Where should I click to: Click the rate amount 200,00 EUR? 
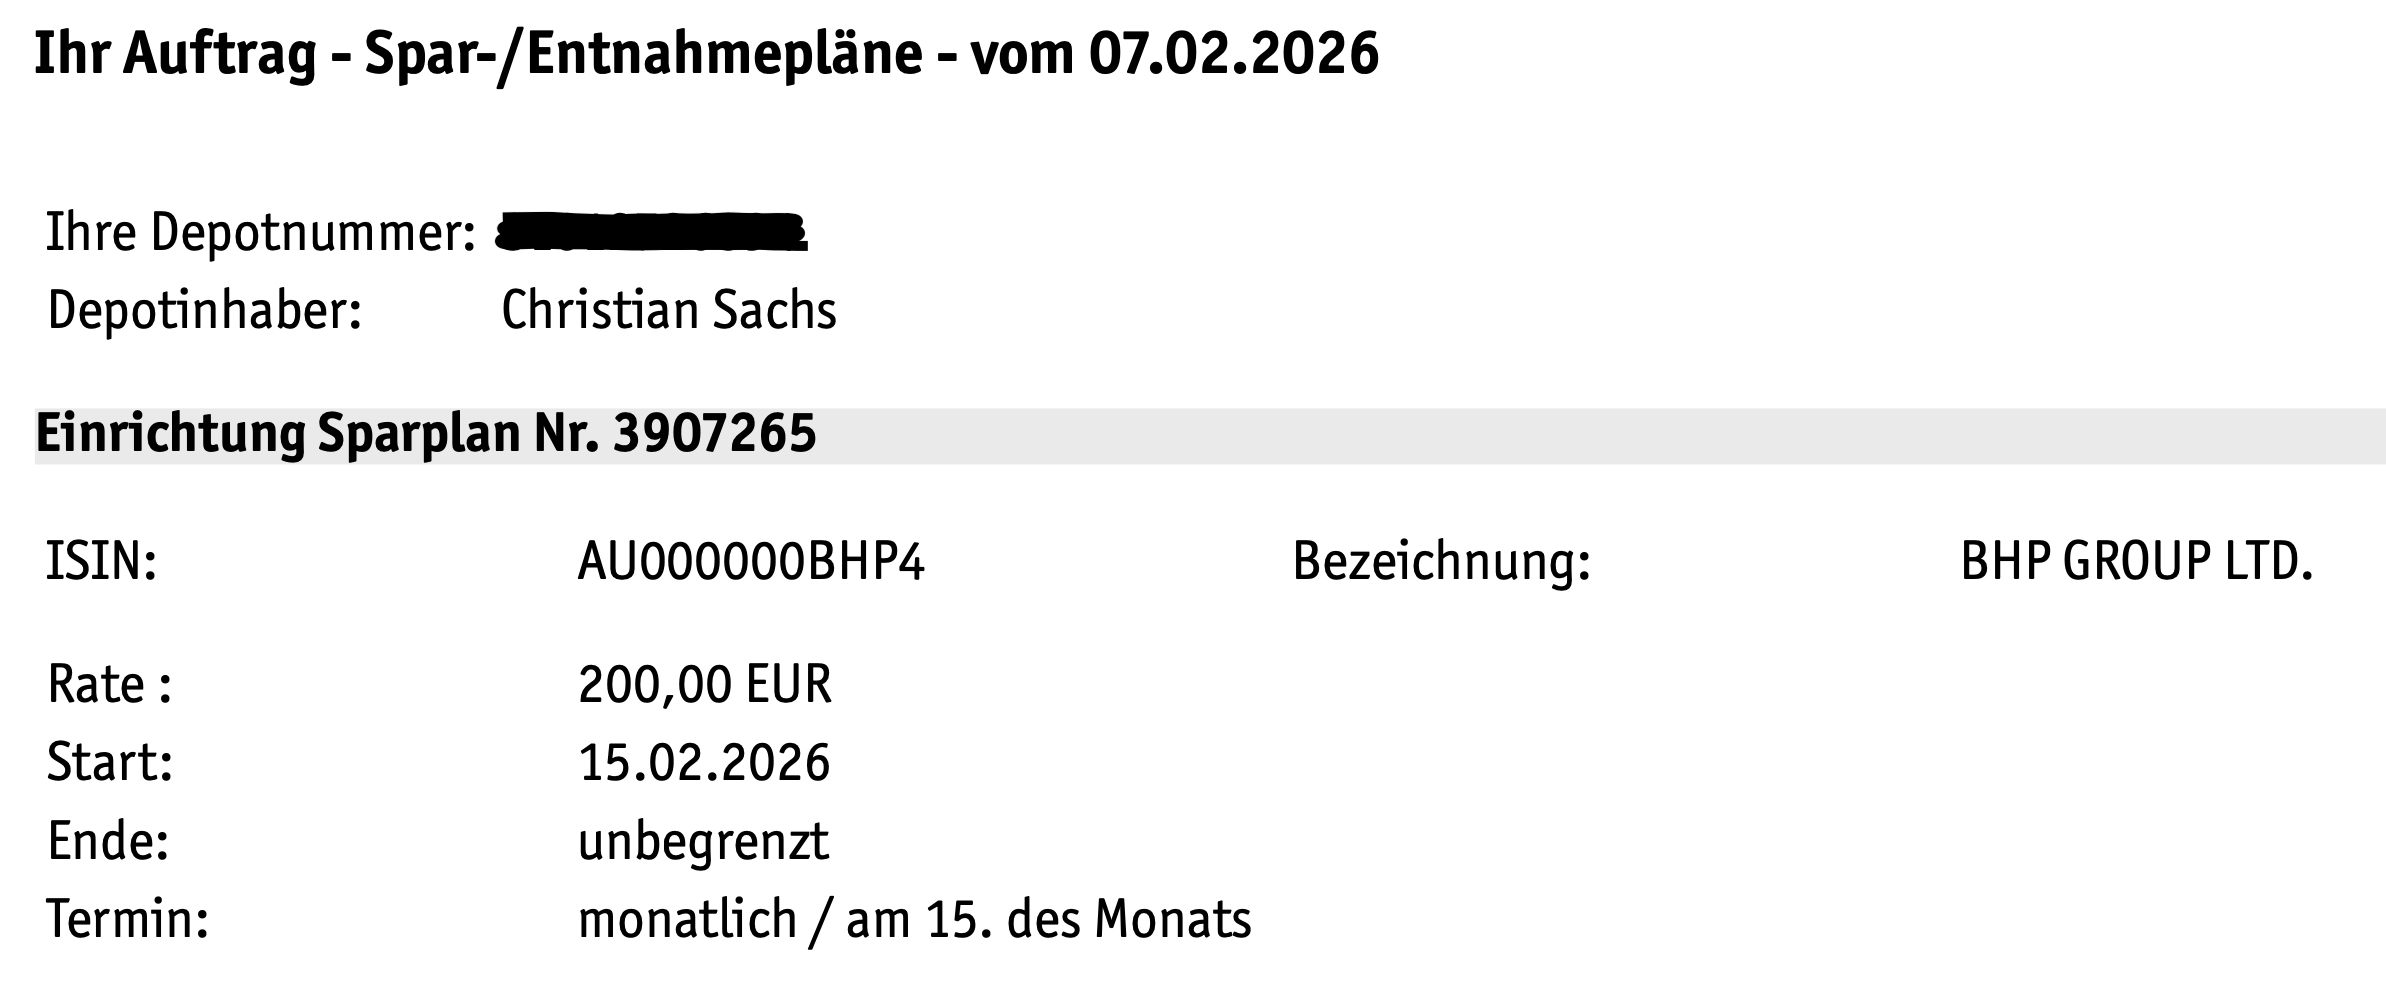point(704,686)
